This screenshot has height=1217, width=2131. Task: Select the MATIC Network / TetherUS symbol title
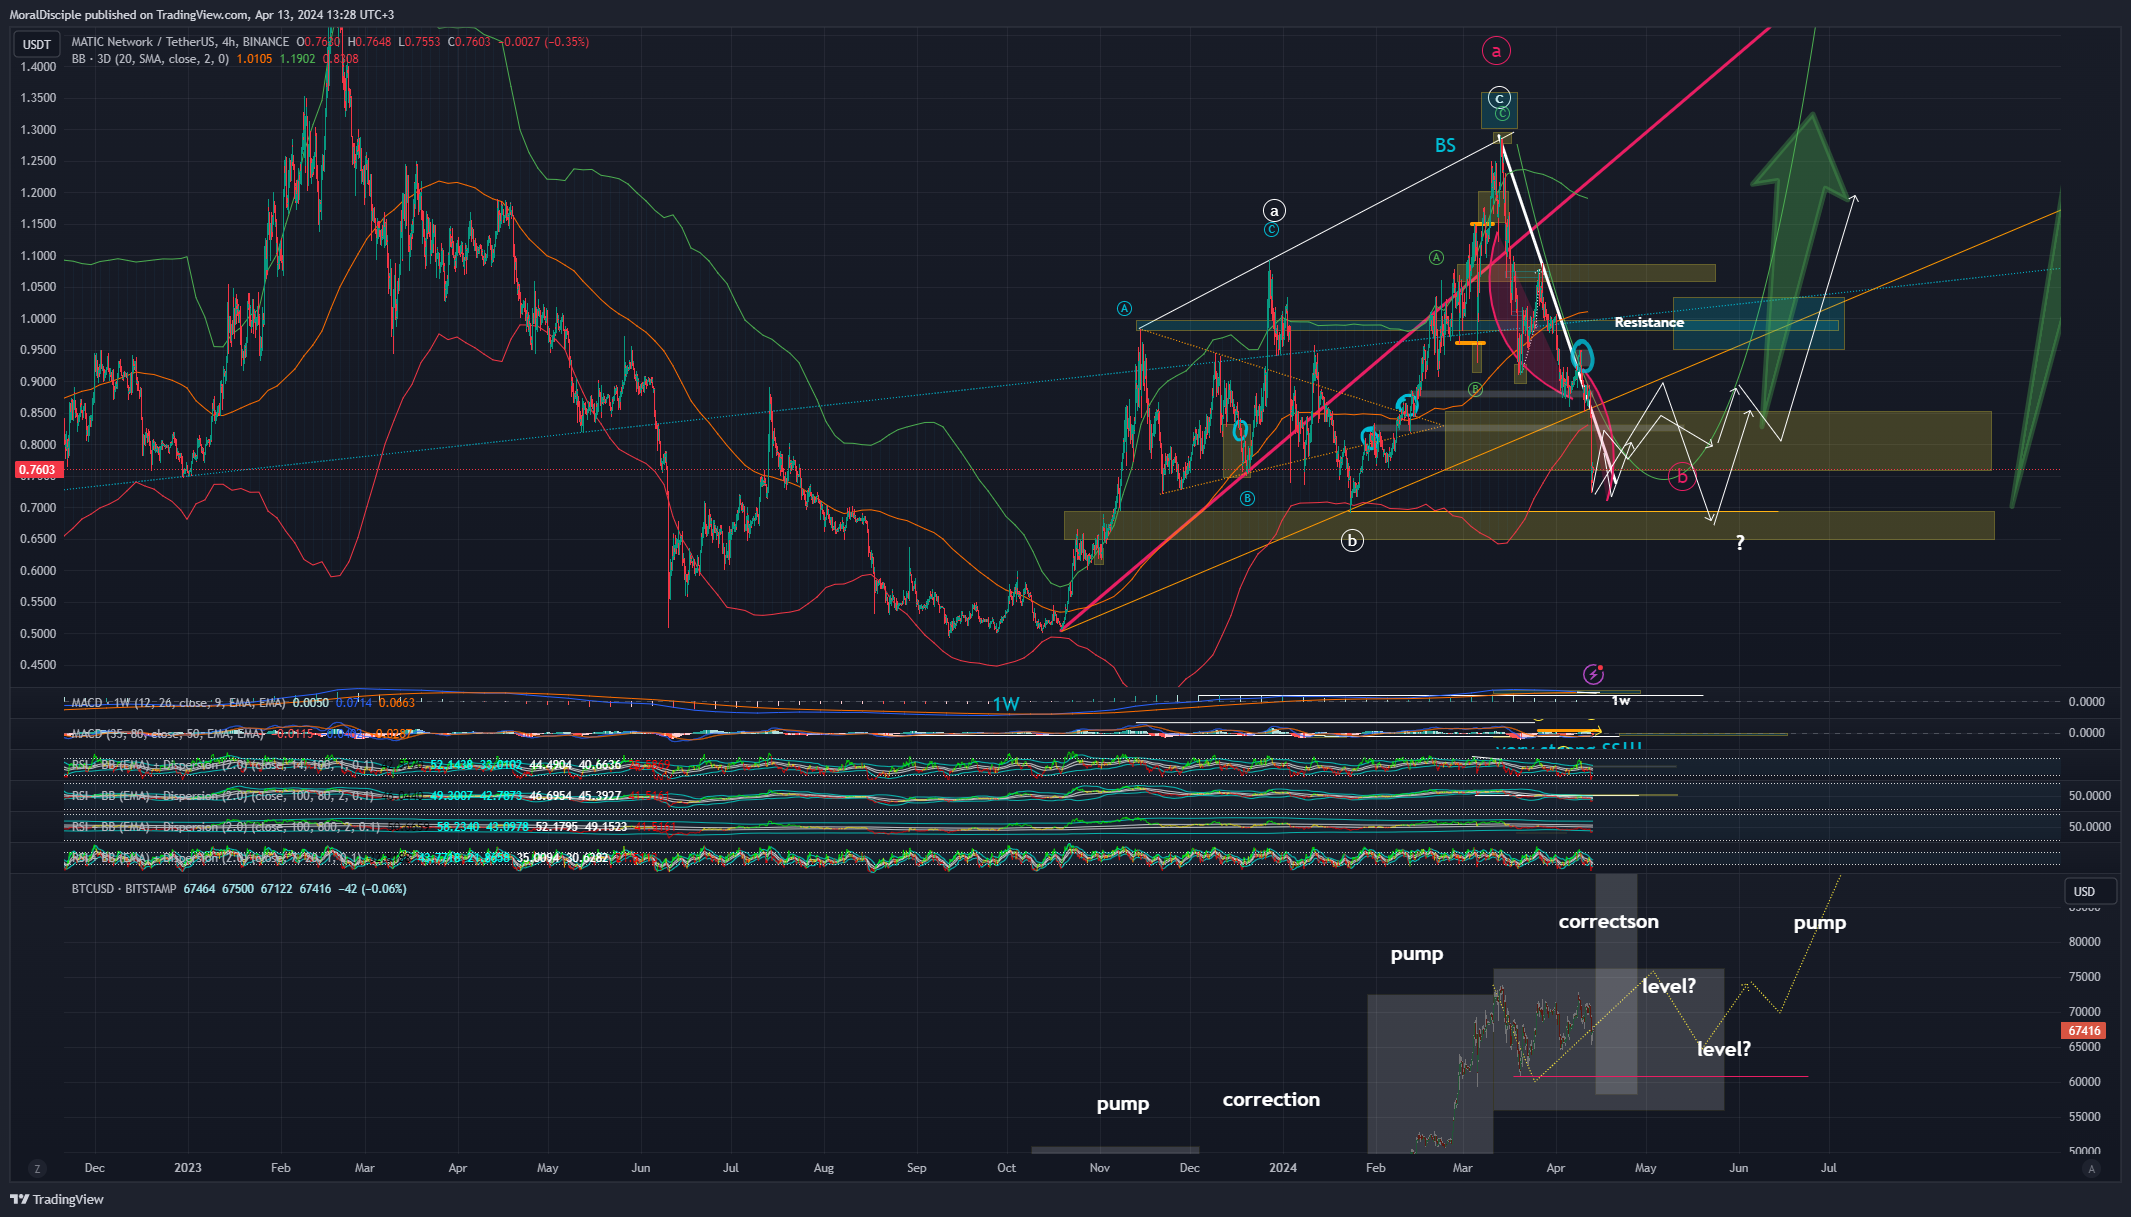click(x=180, y=42)
